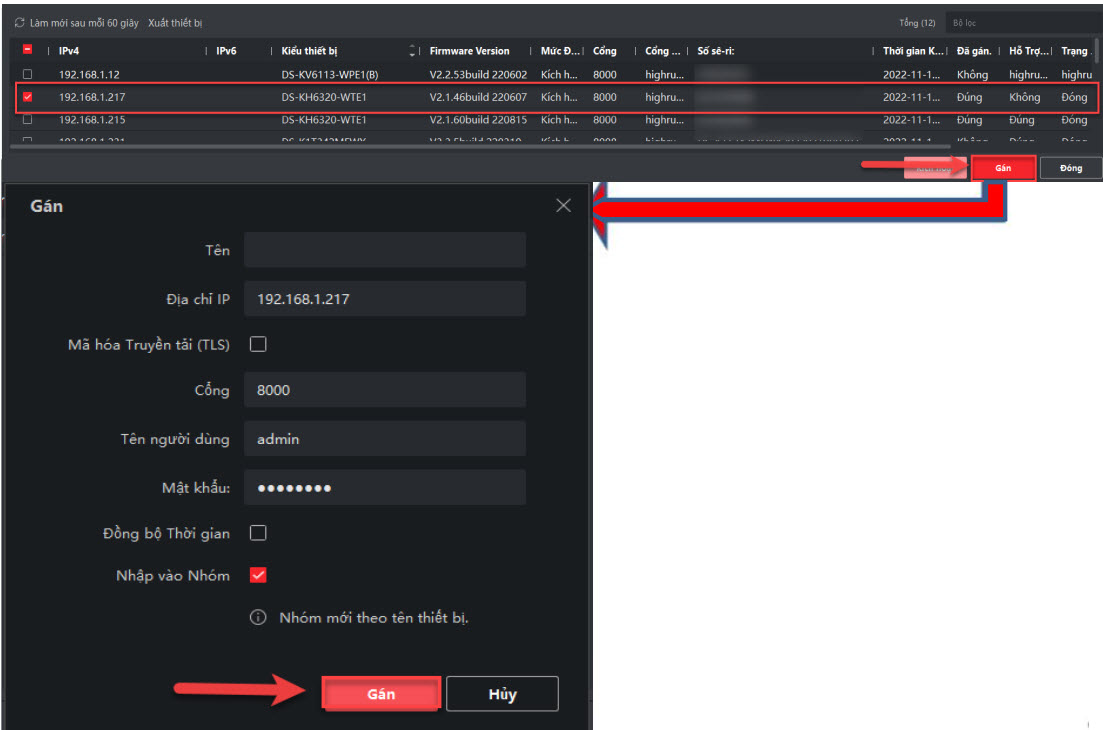Toggle the select-all checkbox in table header
The width and height of the screenshot is (1103, 730).
click(27, 51)
